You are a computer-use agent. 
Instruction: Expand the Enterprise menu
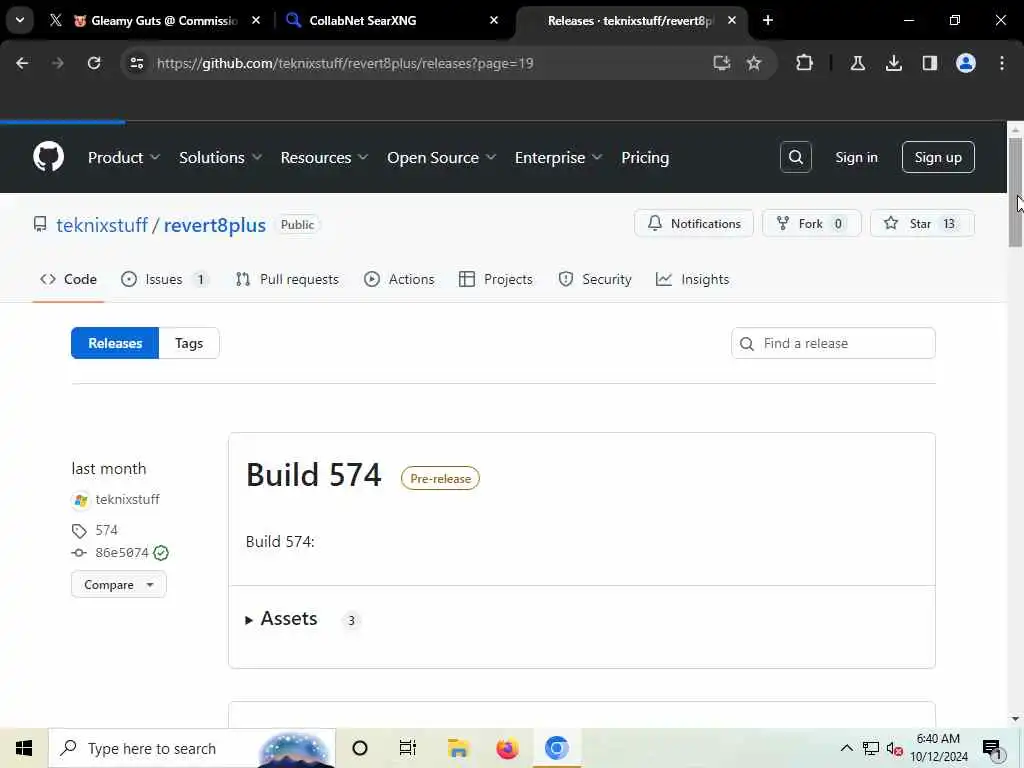558,157
